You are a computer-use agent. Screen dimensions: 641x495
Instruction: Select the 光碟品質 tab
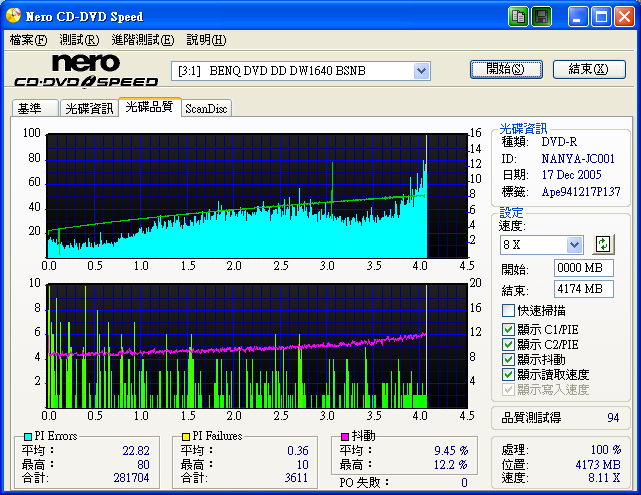pos(150,107)
